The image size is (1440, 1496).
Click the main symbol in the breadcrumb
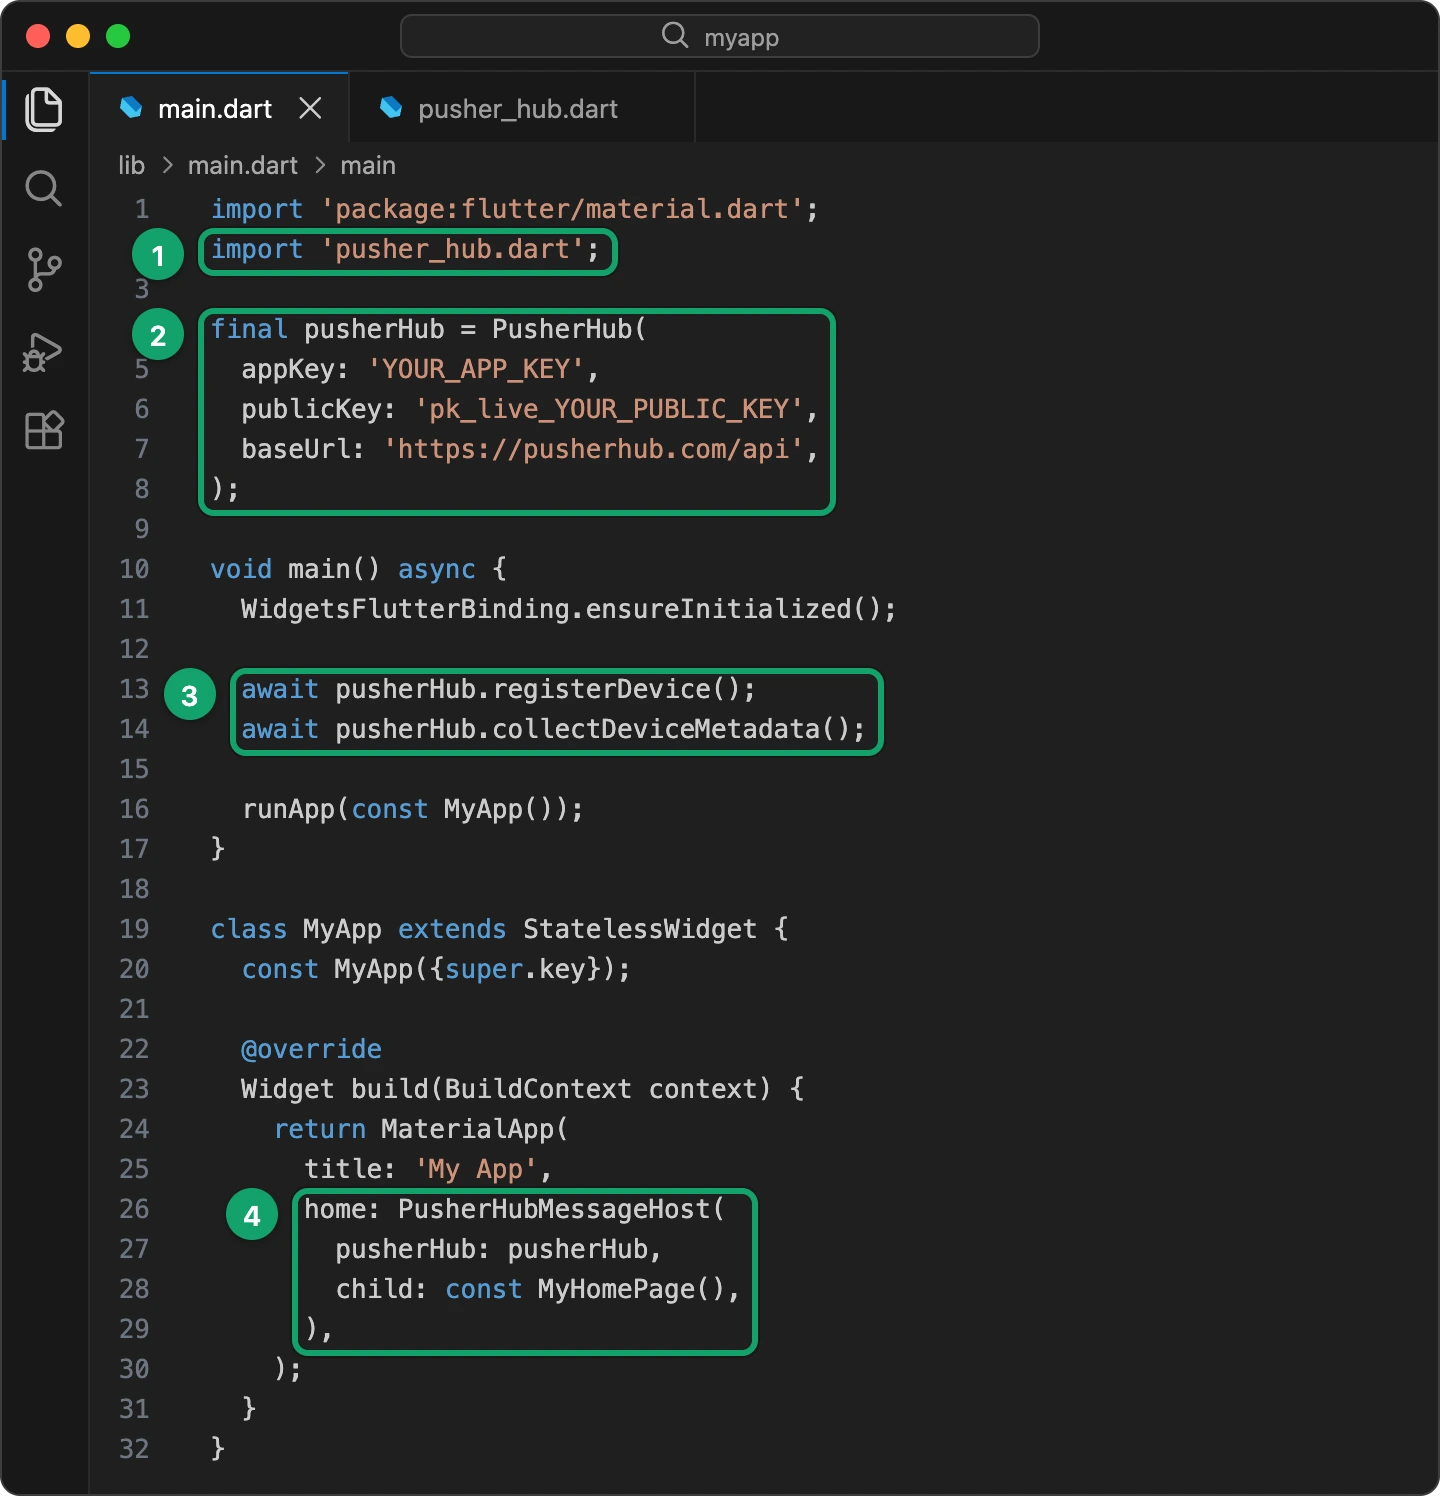(x=368, y=165)
